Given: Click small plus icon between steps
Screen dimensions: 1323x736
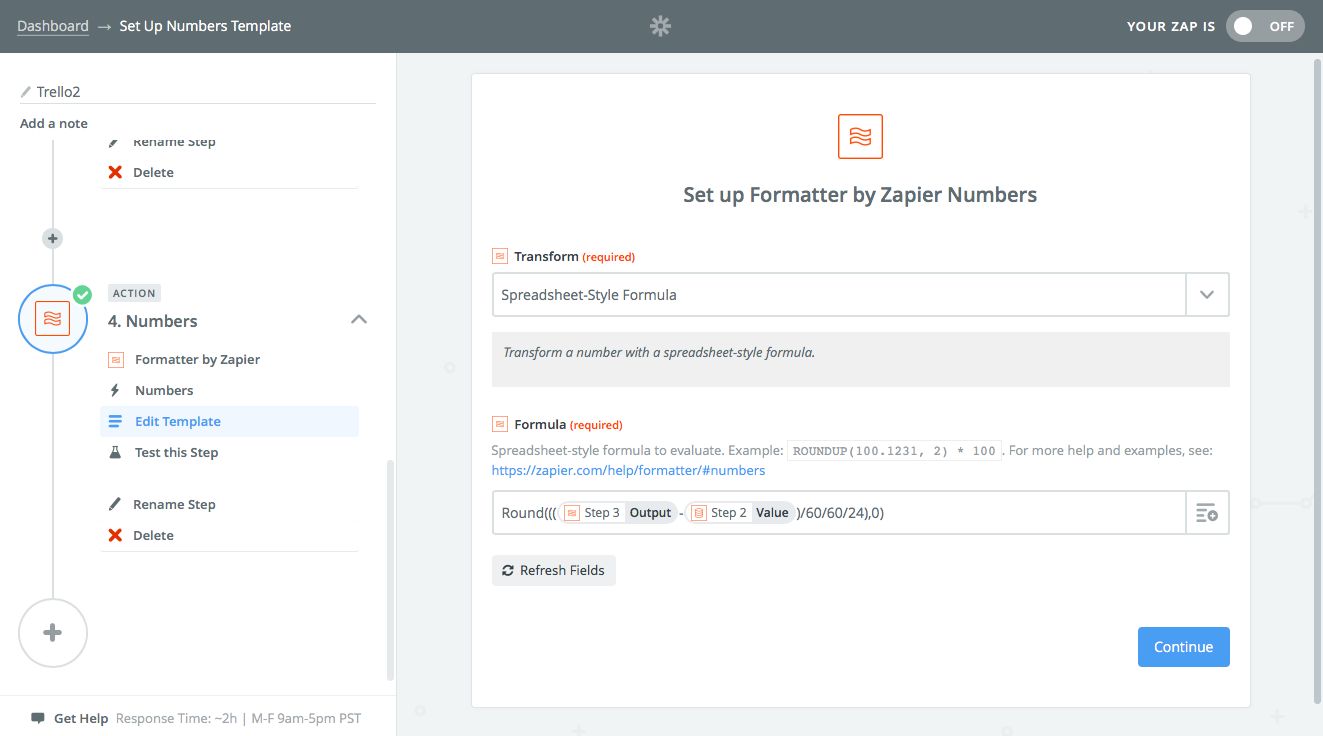Looking at the screenshot, I should pyautogui.click(x=53, y=238).
